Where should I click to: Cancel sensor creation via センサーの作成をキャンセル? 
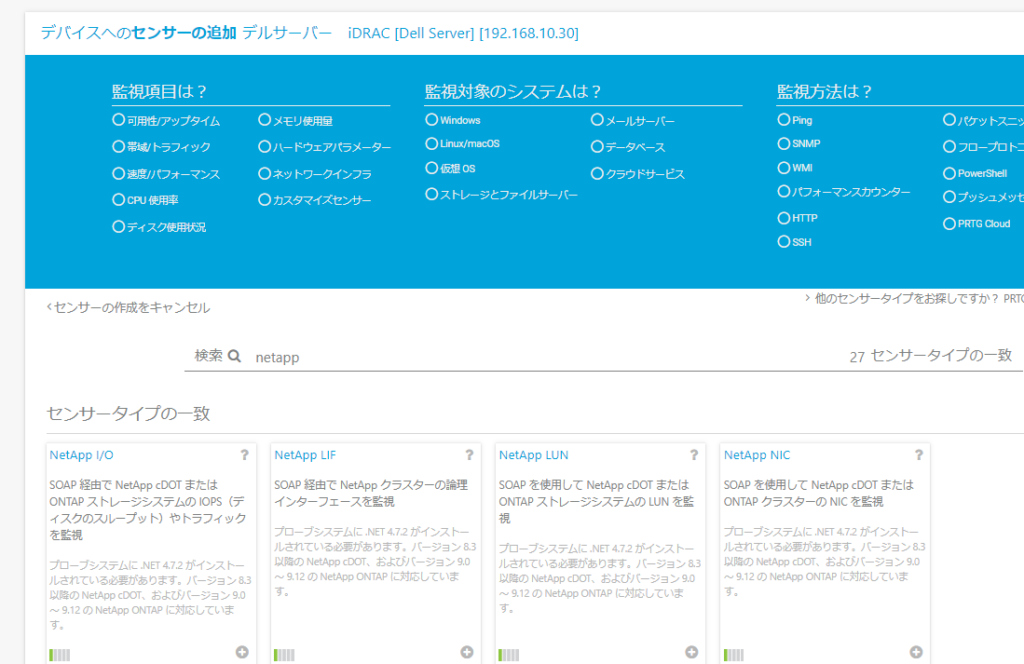[129, 308]
